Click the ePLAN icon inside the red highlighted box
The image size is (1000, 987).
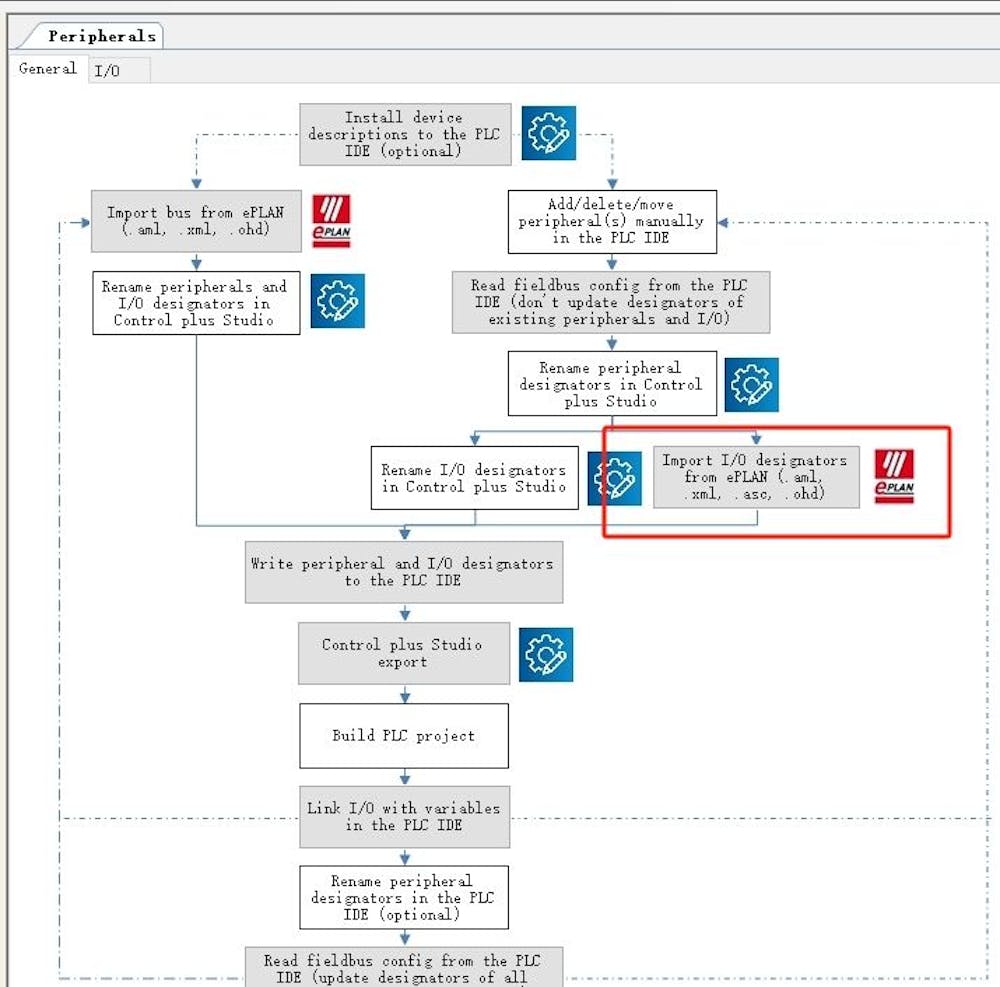coord(895,478)
